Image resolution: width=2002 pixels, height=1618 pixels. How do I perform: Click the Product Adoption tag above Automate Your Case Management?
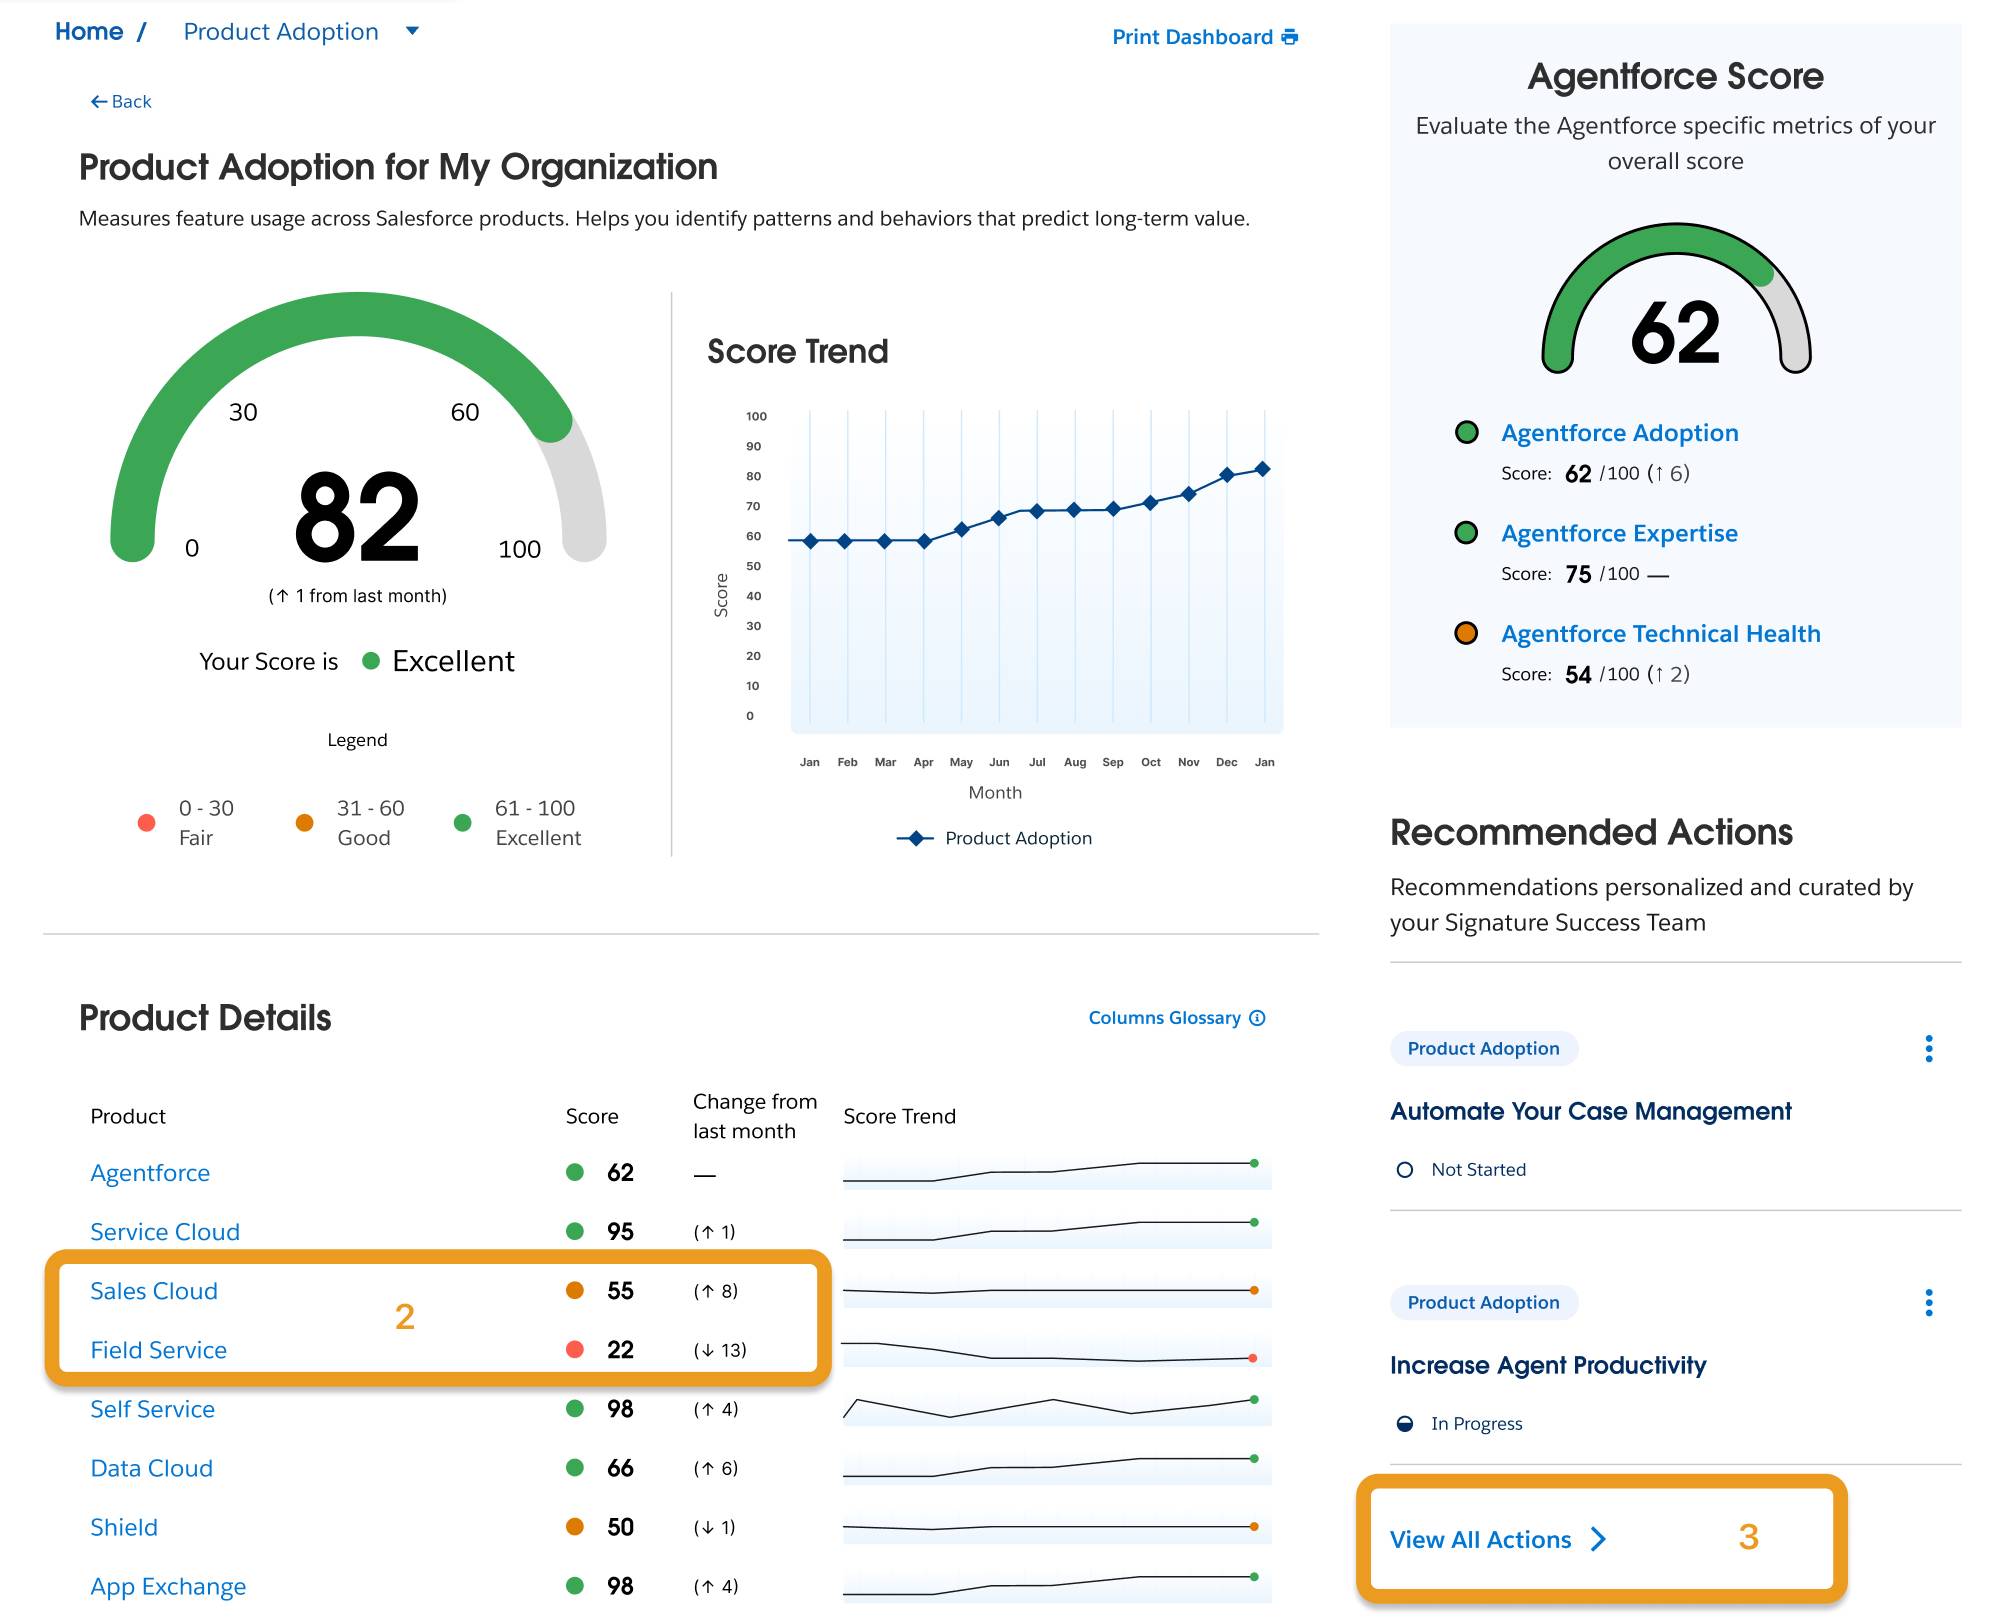click(1483, 1048)
